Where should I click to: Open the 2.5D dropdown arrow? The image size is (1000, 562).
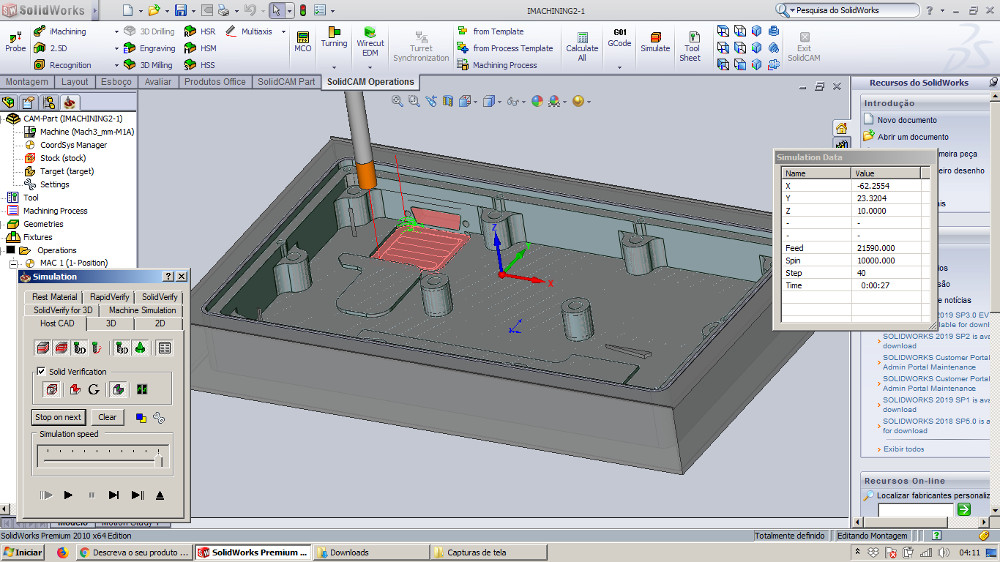116,48
